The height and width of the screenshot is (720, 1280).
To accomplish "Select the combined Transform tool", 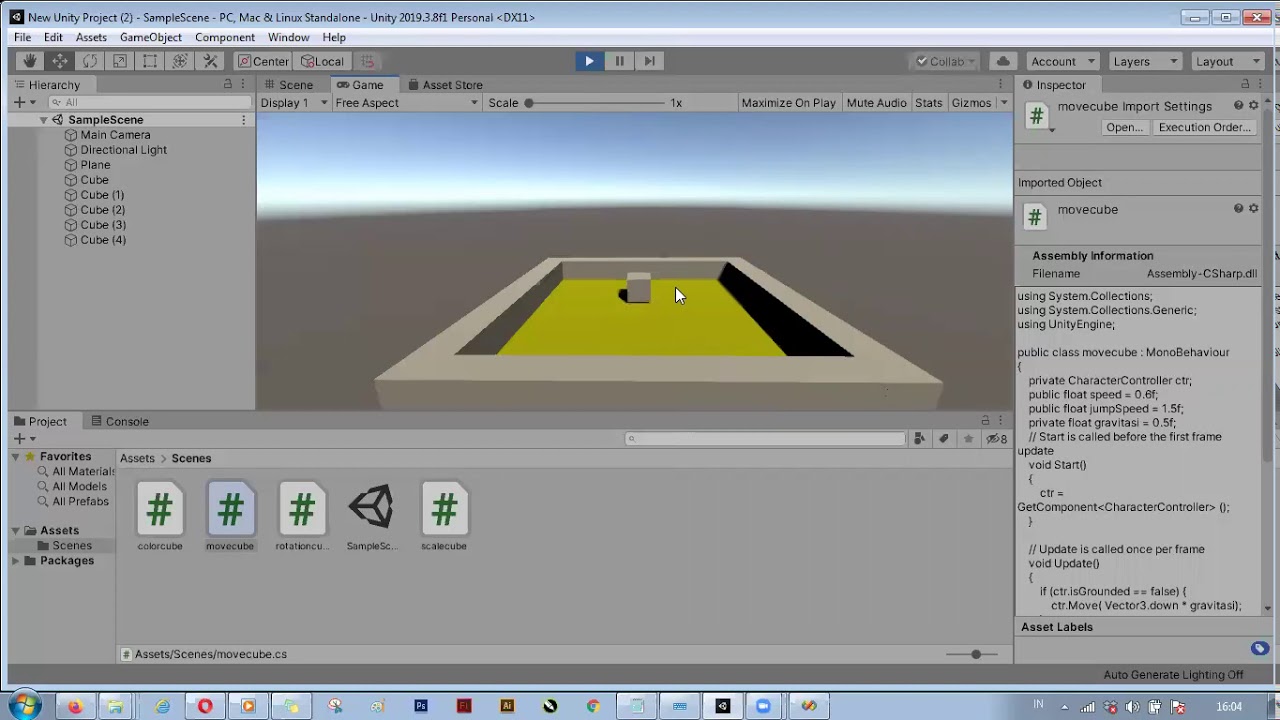I will pyautogui.click(x=180, y=61).
